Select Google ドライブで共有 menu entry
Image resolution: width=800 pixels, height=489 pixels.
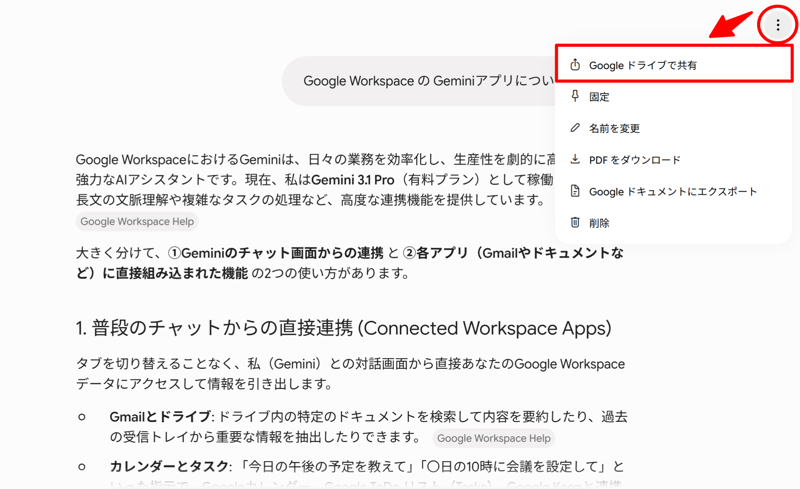673,63
